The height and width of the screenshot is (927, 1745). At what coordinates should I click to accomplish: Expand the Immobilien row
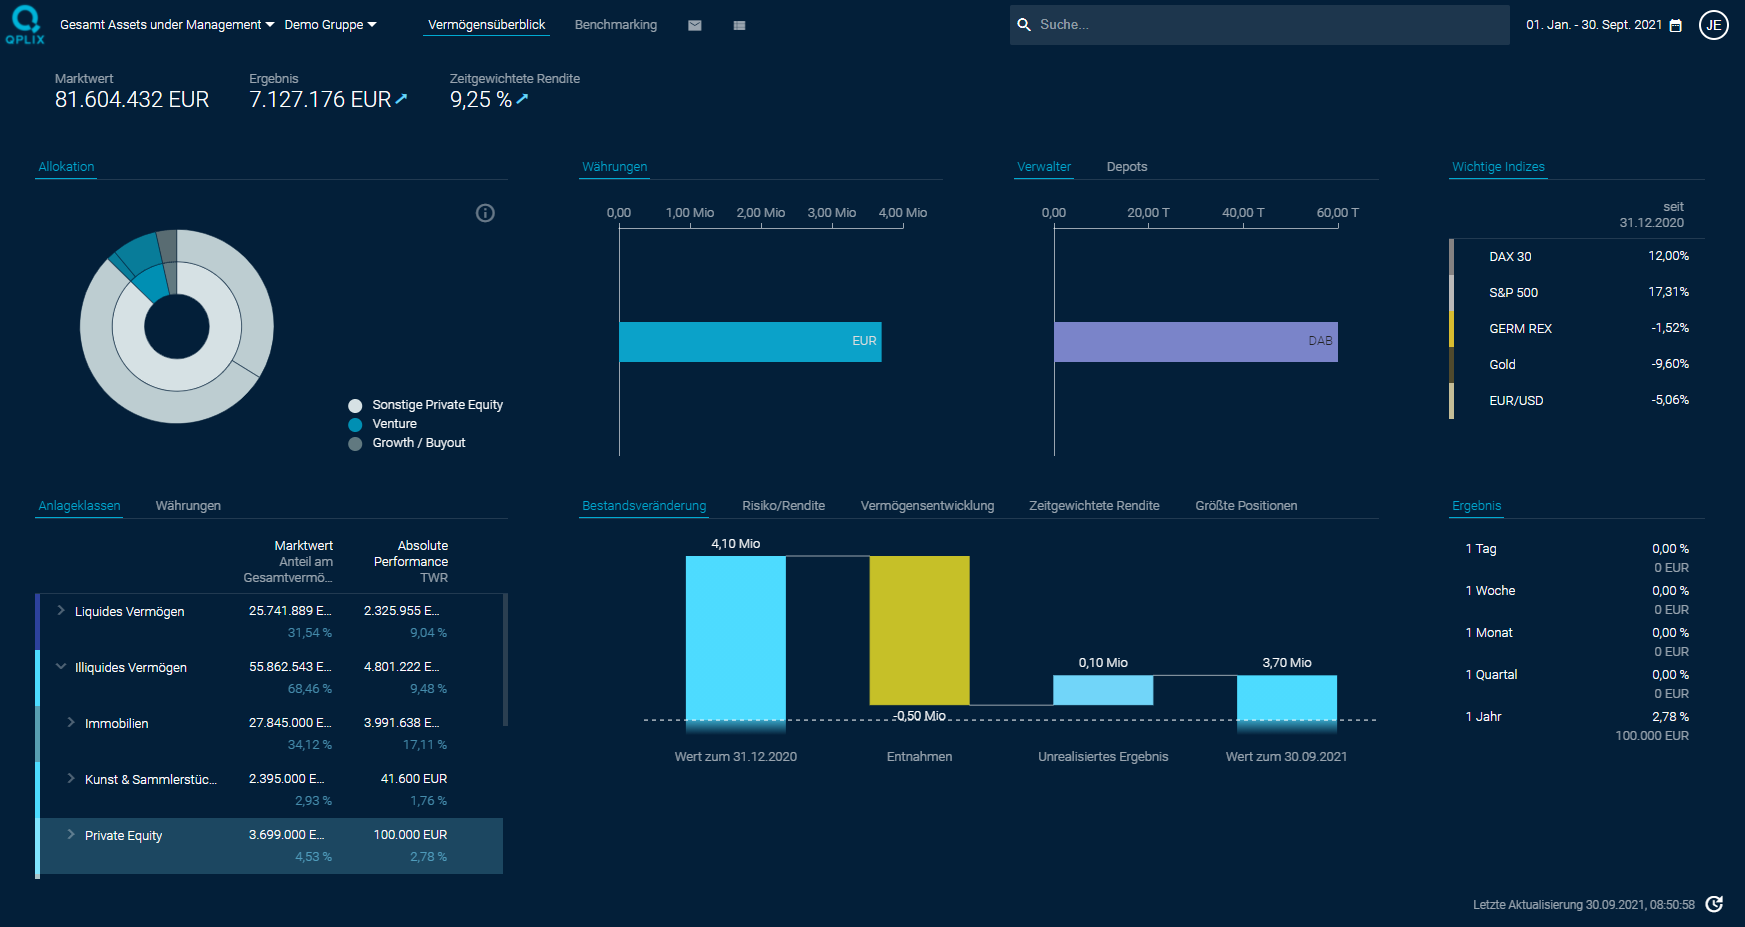[71, 722]
